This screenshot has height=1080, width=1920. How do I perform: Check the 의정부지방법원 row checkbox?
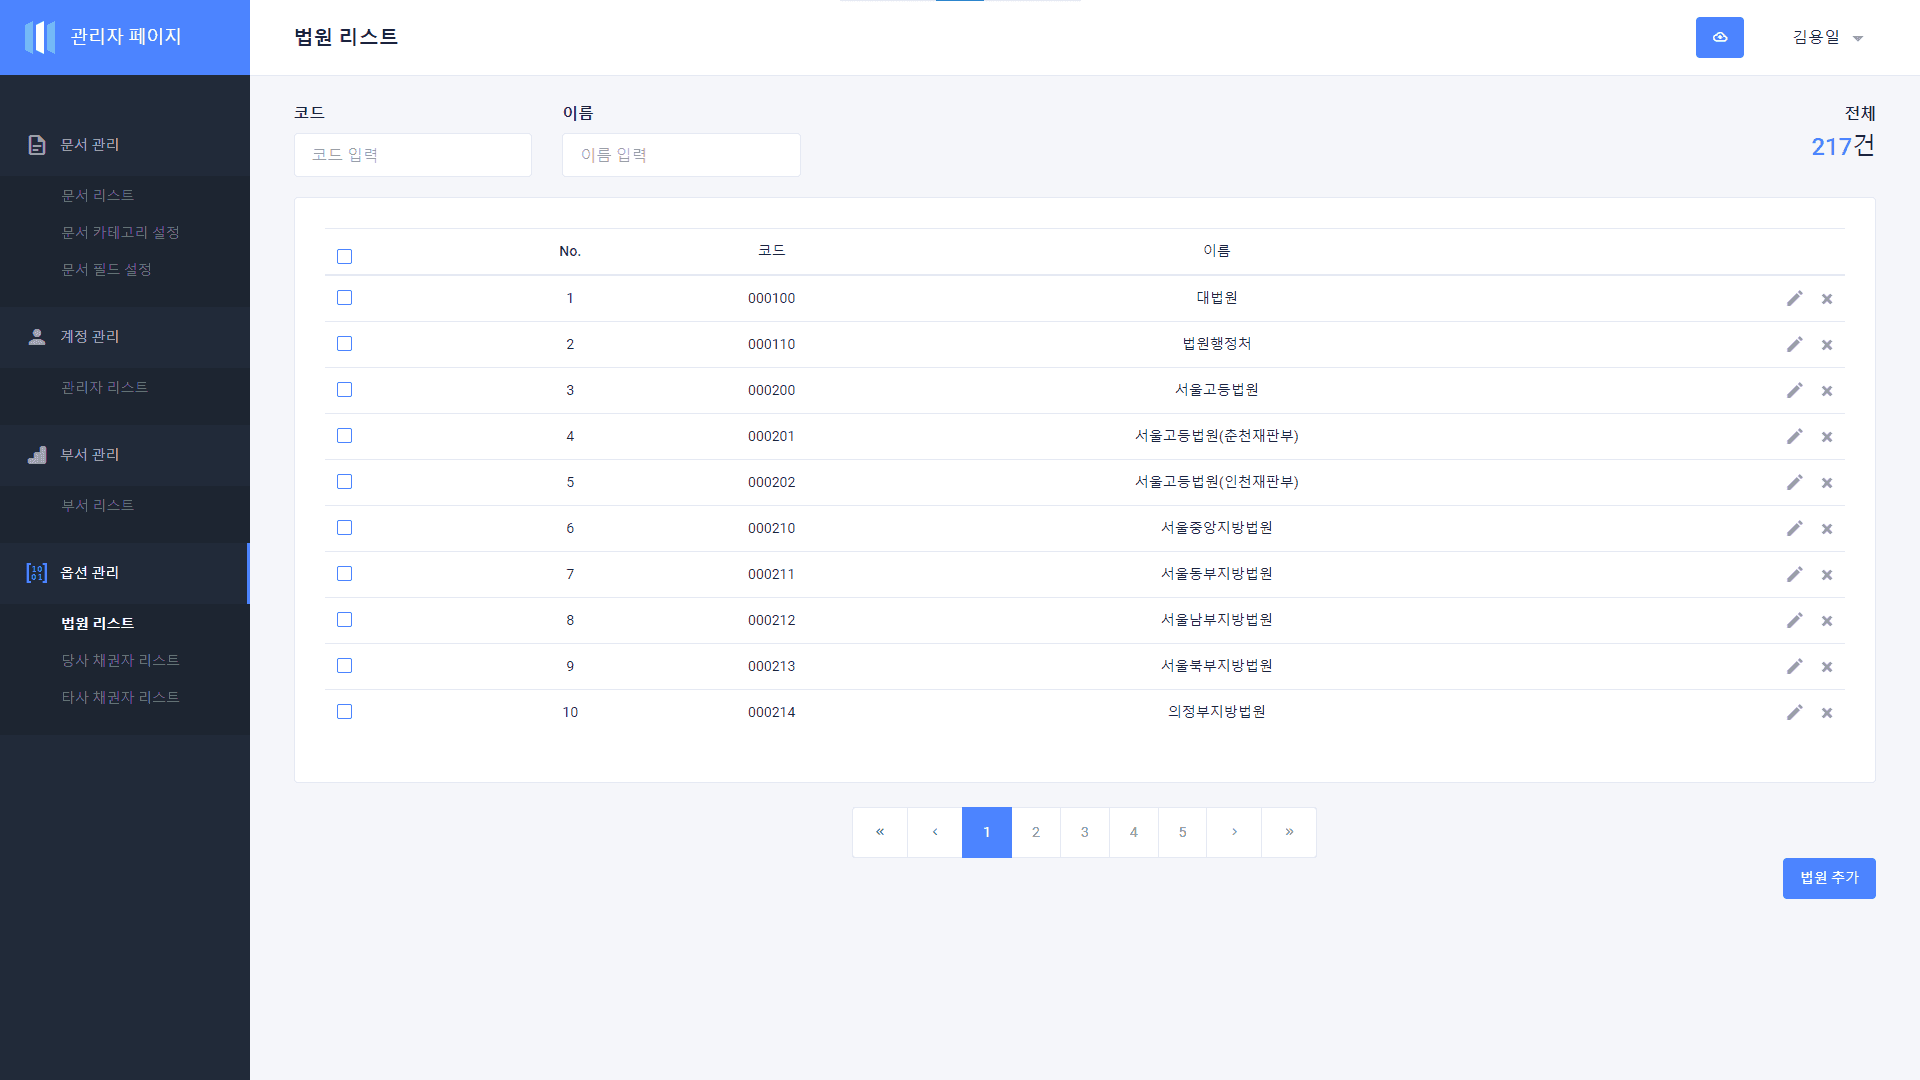tap(344, 712)
